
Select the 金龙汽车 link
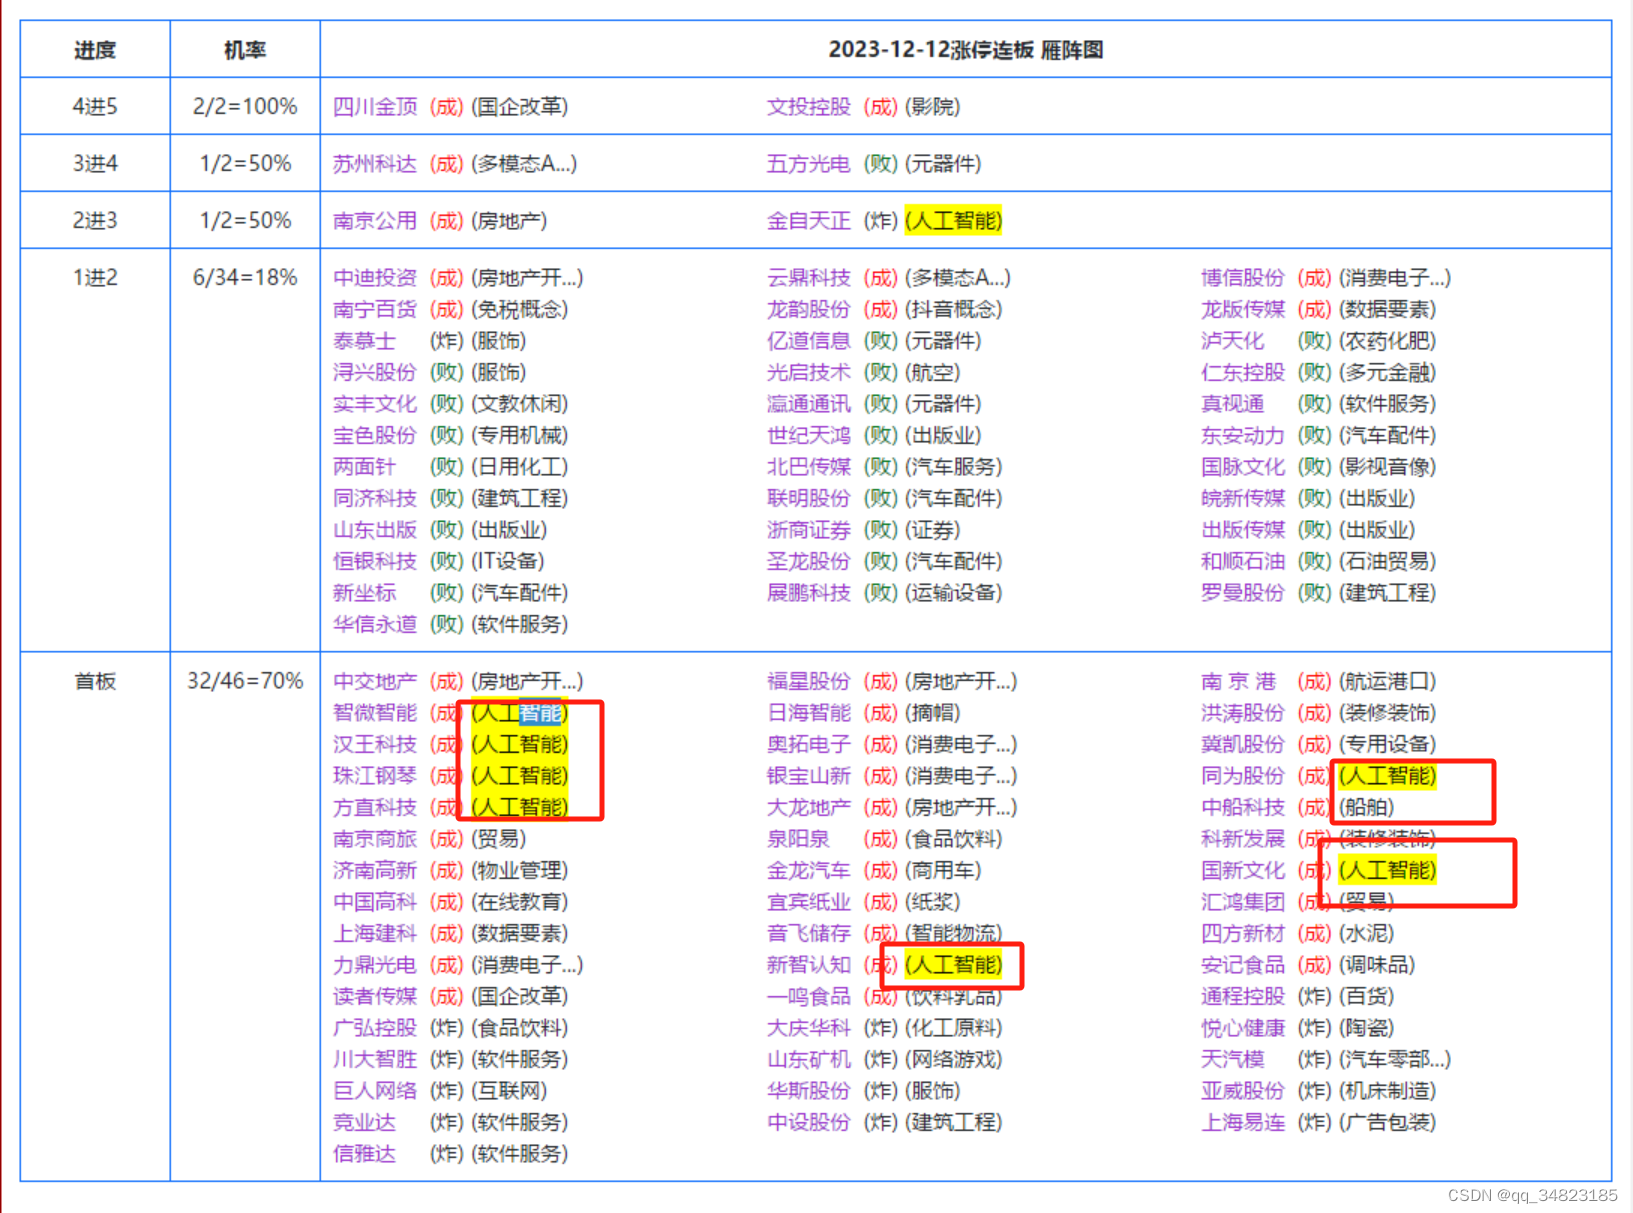tap(809, 871)
